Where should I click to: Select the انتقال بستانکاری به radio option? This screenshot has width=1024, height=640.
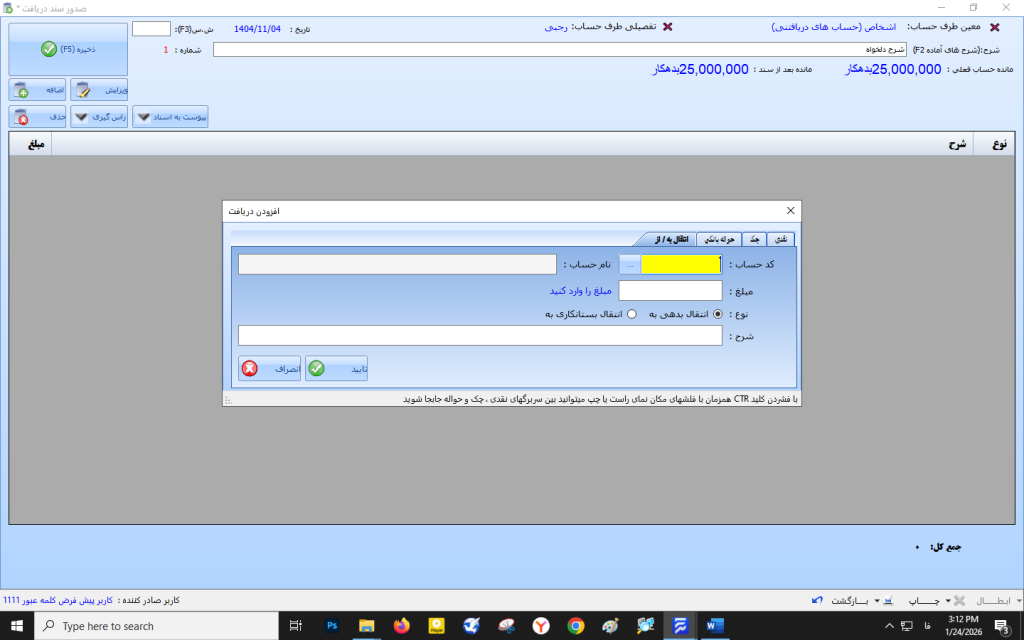pyautogui.click(x=631, y=313)
